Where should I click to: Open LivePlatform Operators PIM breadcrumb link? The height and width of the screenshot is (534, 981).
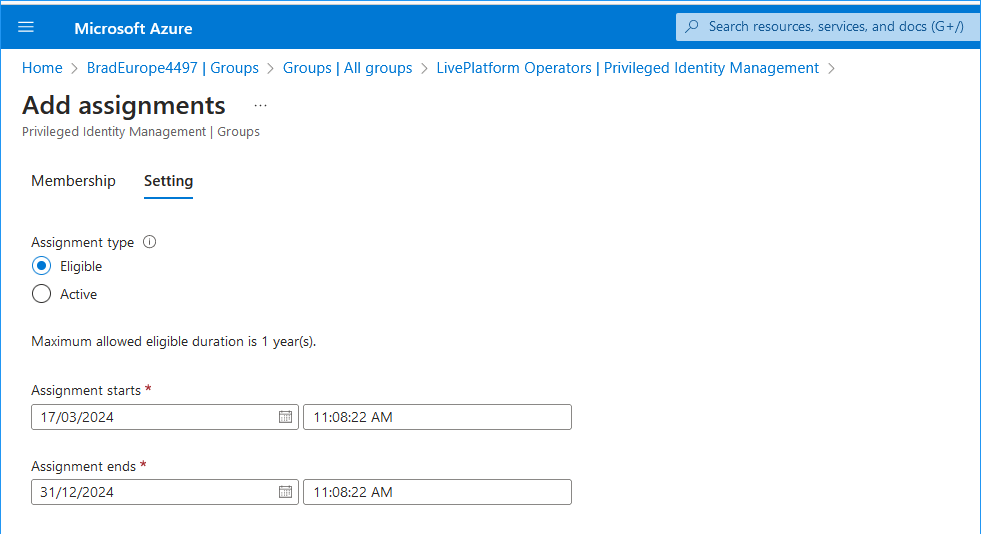pyautogui.click(x=627, y=68)
